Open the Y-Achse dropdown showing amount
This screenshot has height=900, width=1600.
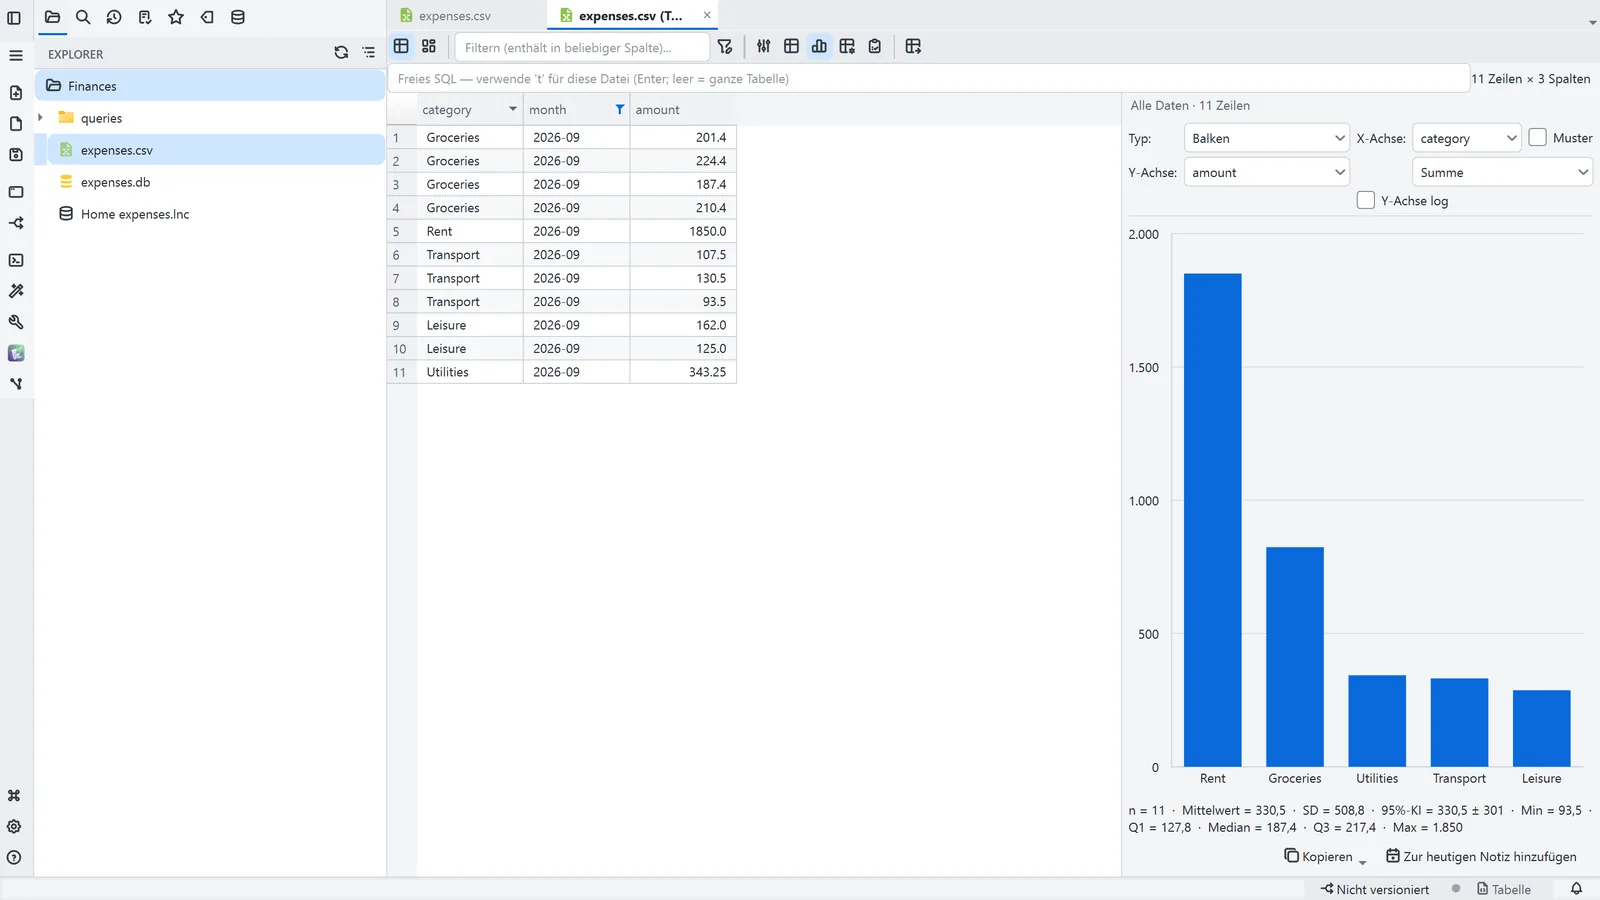pyautogui.click(x=1267, y=172)
